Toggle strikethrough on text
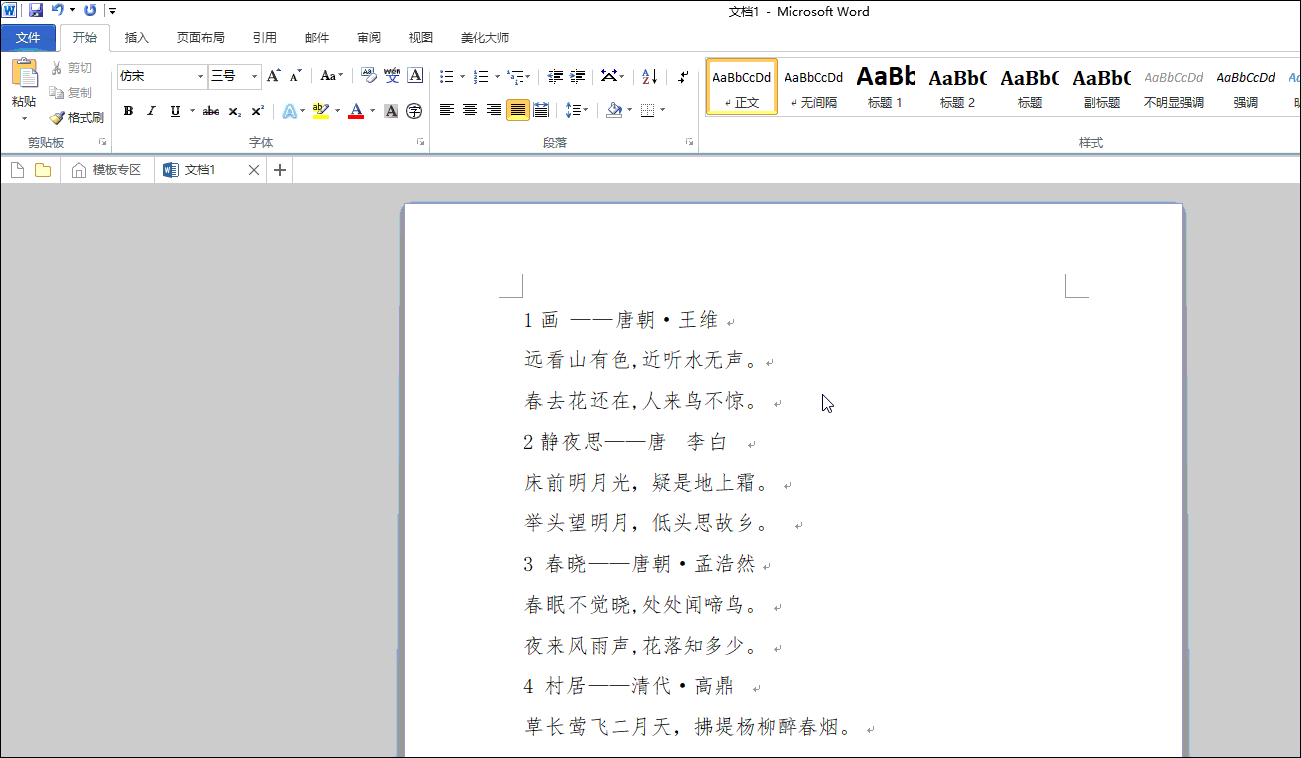1301x758 pixels. pyautogui.click(x=210, y=110)
